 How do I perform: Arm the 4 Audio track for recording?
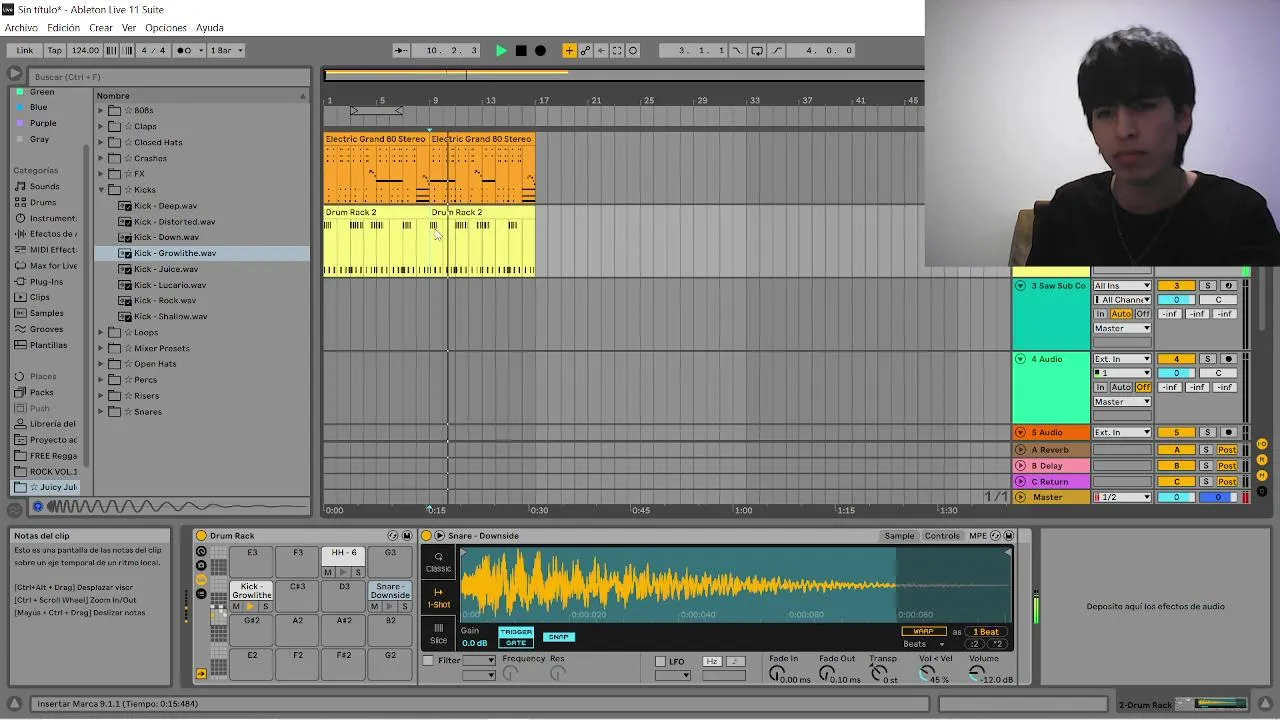pos(1228,359)
